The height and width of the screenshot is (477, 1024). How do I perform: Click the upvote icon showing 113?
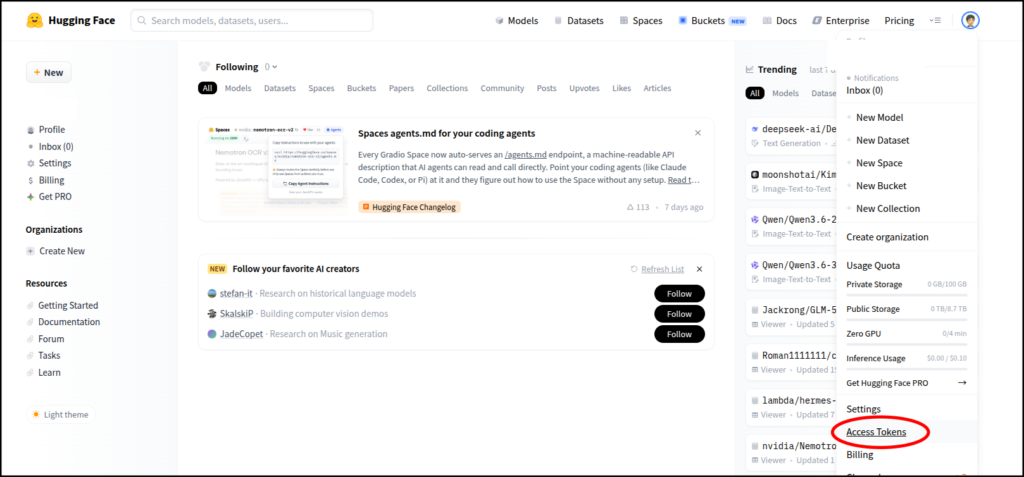630,207
